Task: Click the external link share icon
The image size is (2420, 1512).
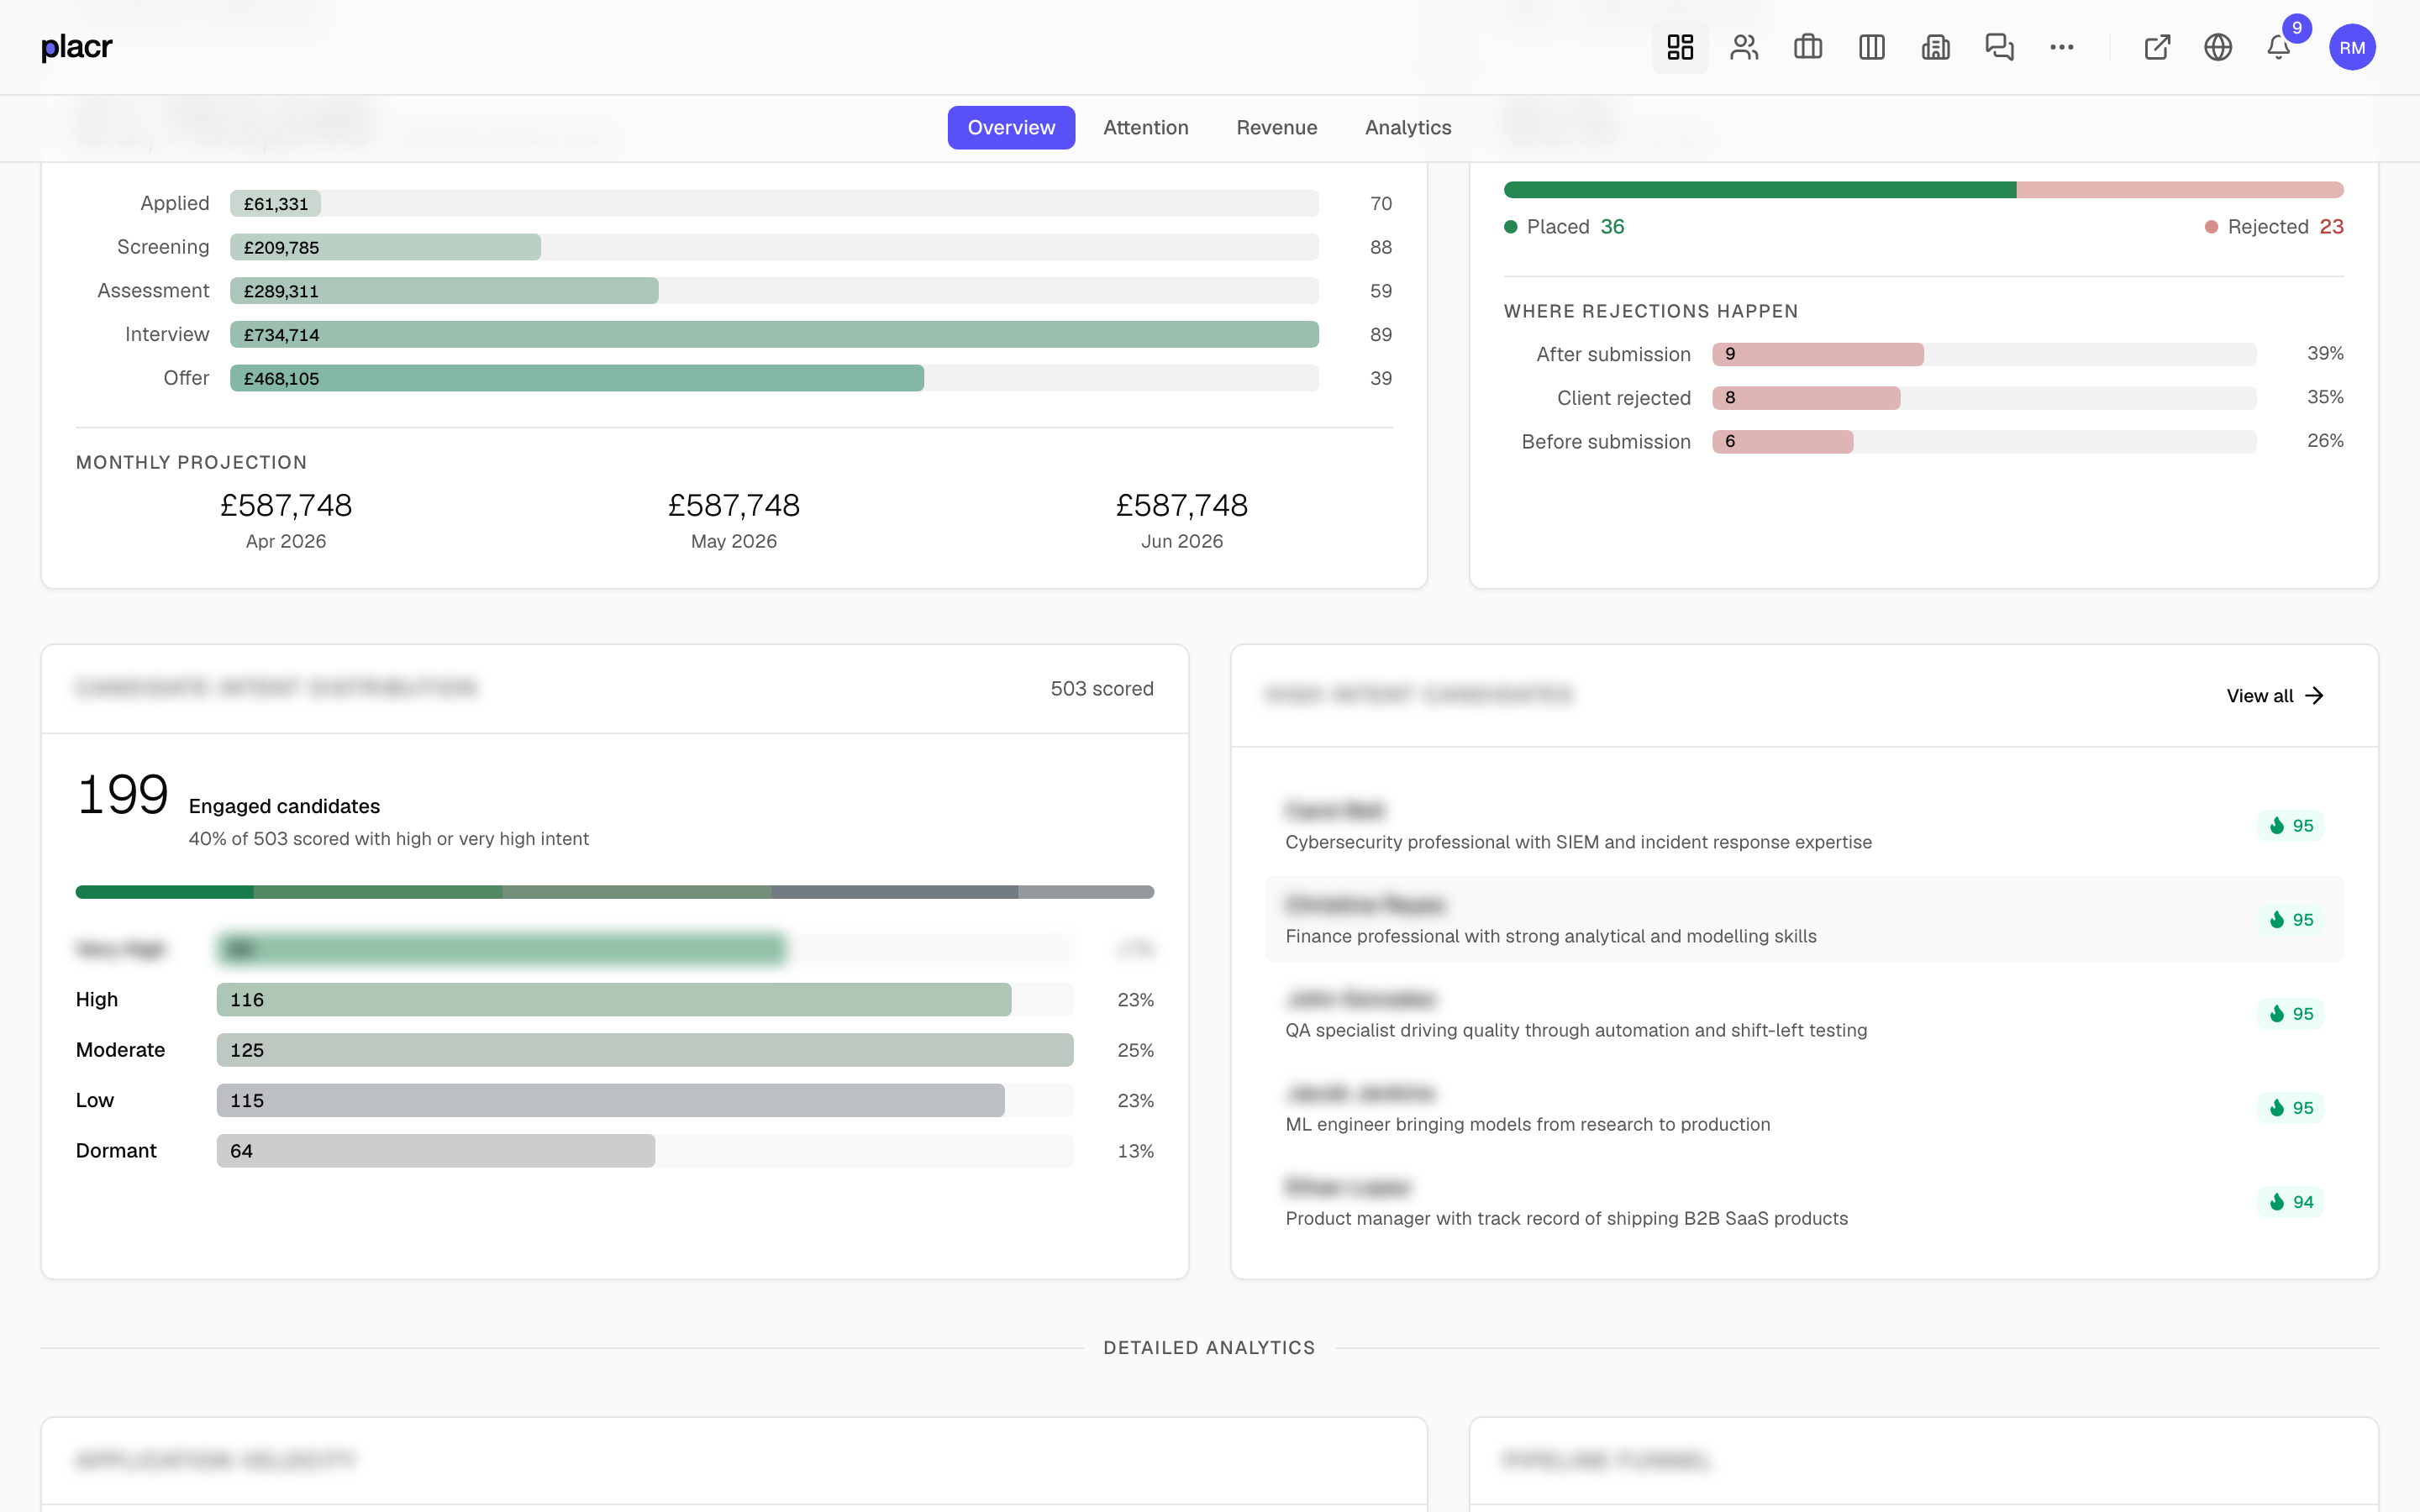Action: (2156, 47)
